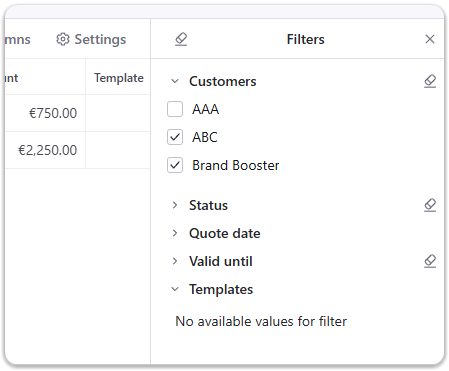449x371 pixels.
Task: Click the Filters panel title
Action: (x=305, y=39)
